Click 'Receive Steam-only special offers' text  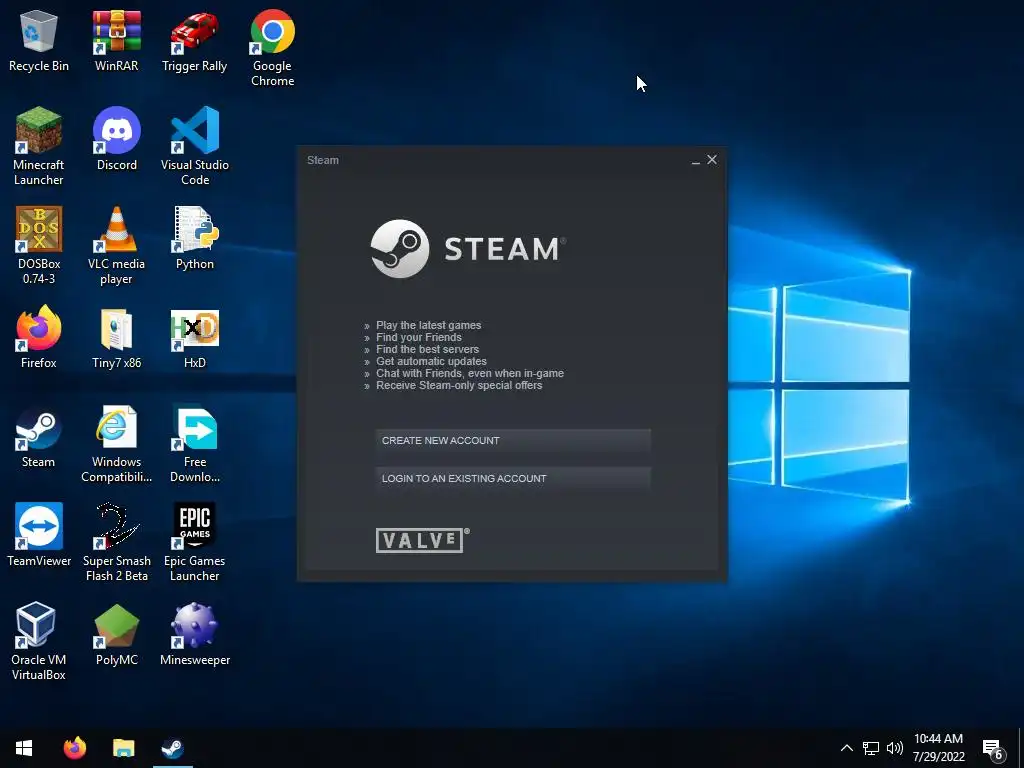click(x=459, y=385)
